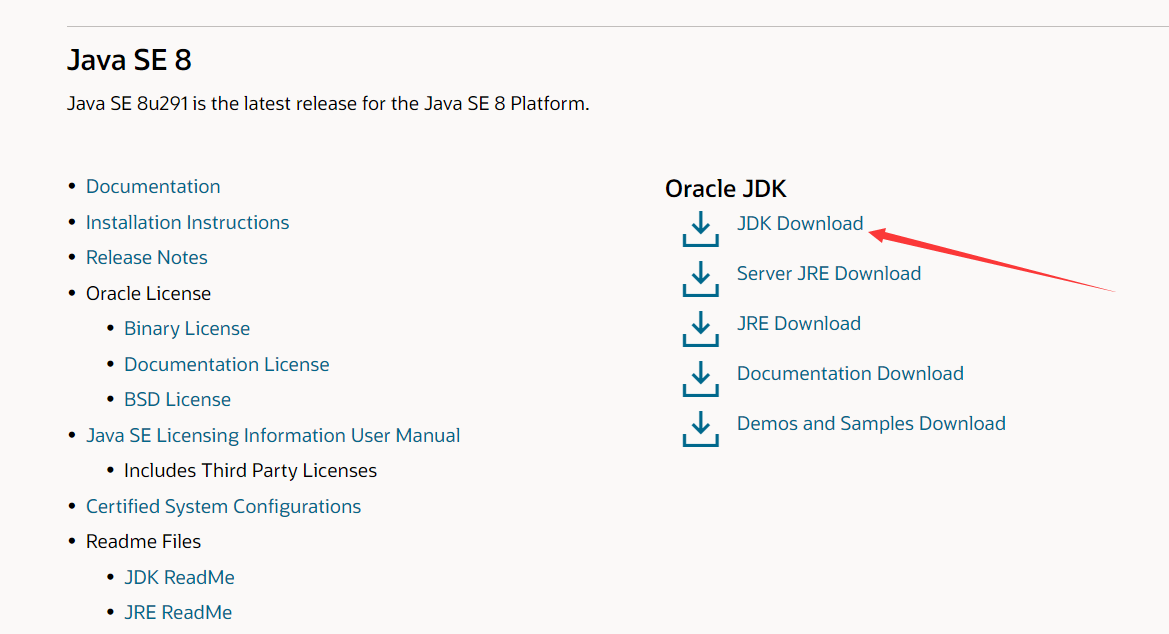Screen dimensions: 1169x634
Task: Open Java SE Licensing Information User Manual
Action: coord(273,436)
